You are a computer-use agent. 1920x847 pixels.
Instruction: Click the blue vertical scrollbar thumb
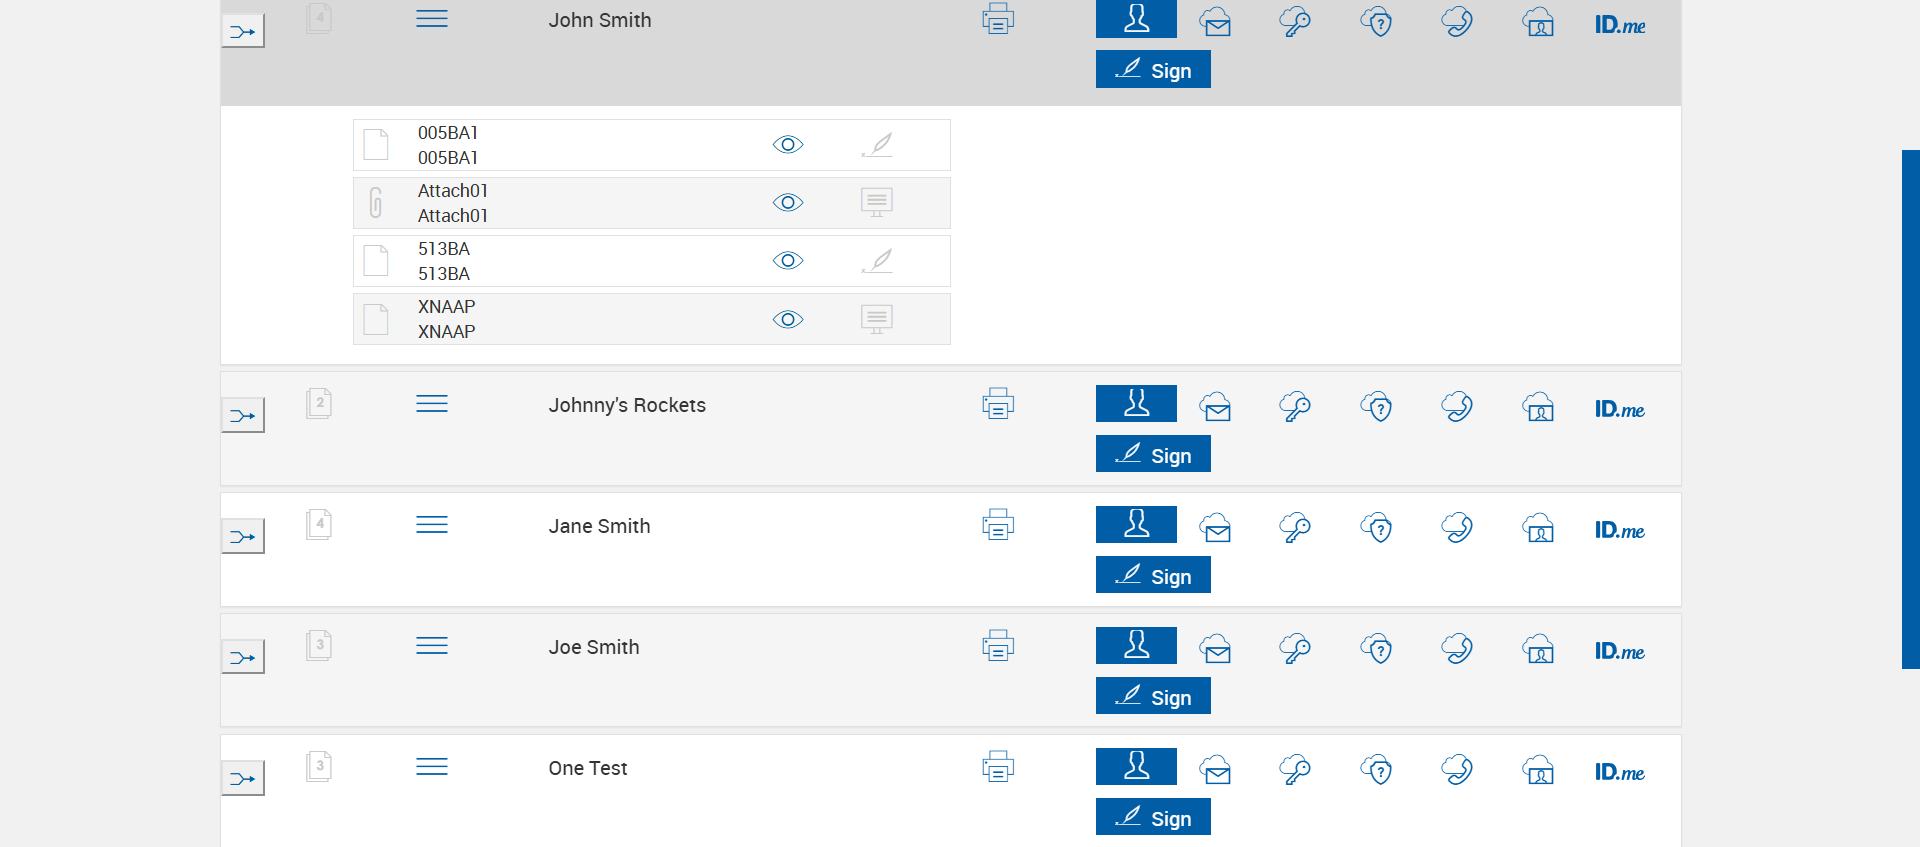coord(1910,409)
